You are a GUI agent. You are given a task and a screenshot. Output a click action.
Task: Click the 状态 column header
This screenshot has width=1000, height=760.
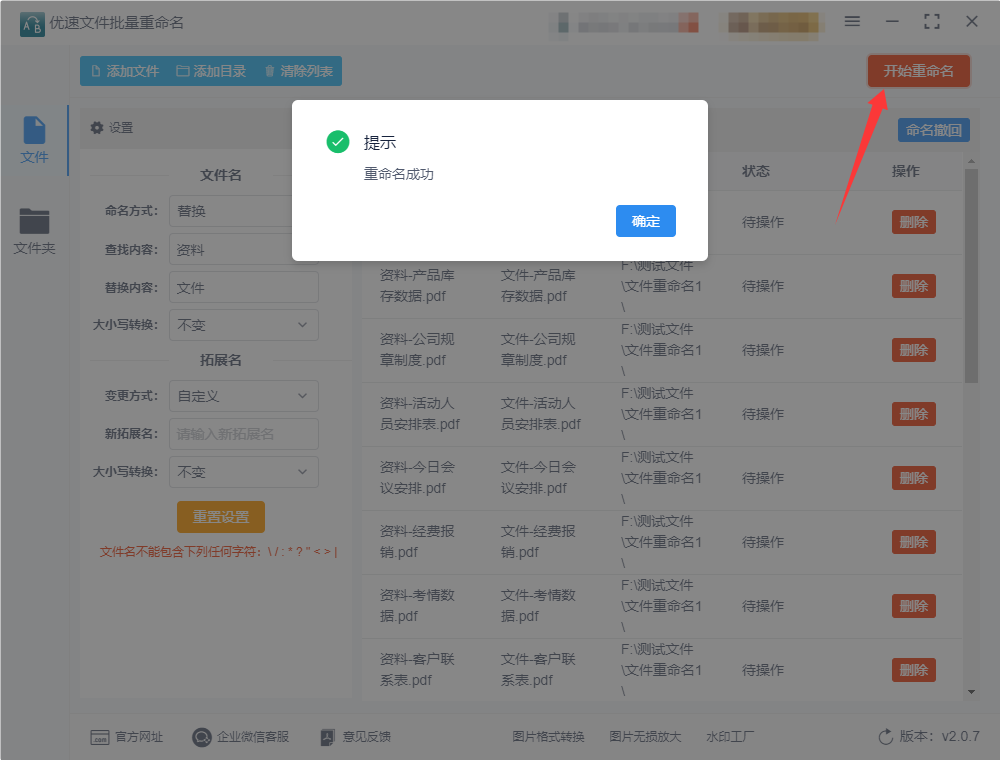756,171
